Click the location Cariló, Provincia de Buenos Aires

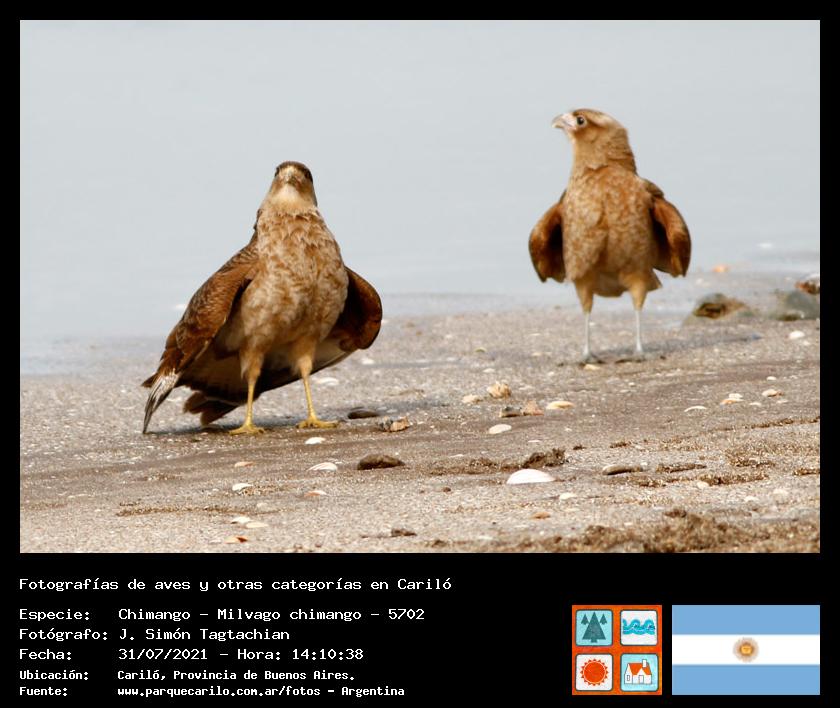(236, 675)
